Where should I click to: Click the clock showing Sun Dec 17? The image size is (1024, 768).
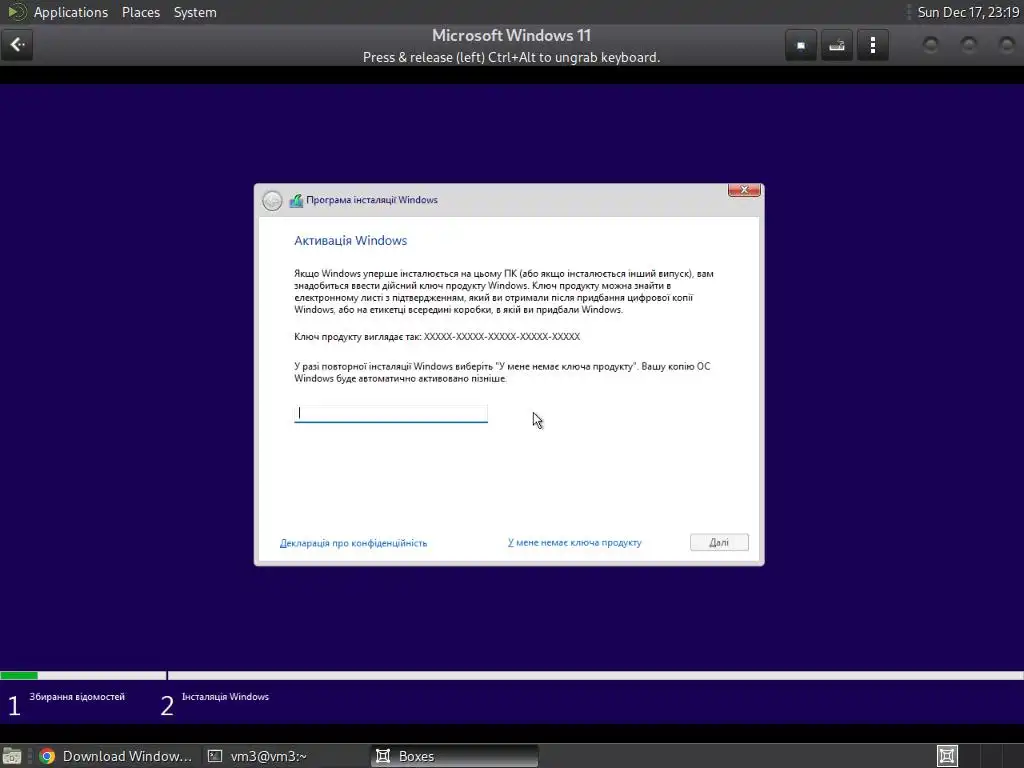pos(968,12)
